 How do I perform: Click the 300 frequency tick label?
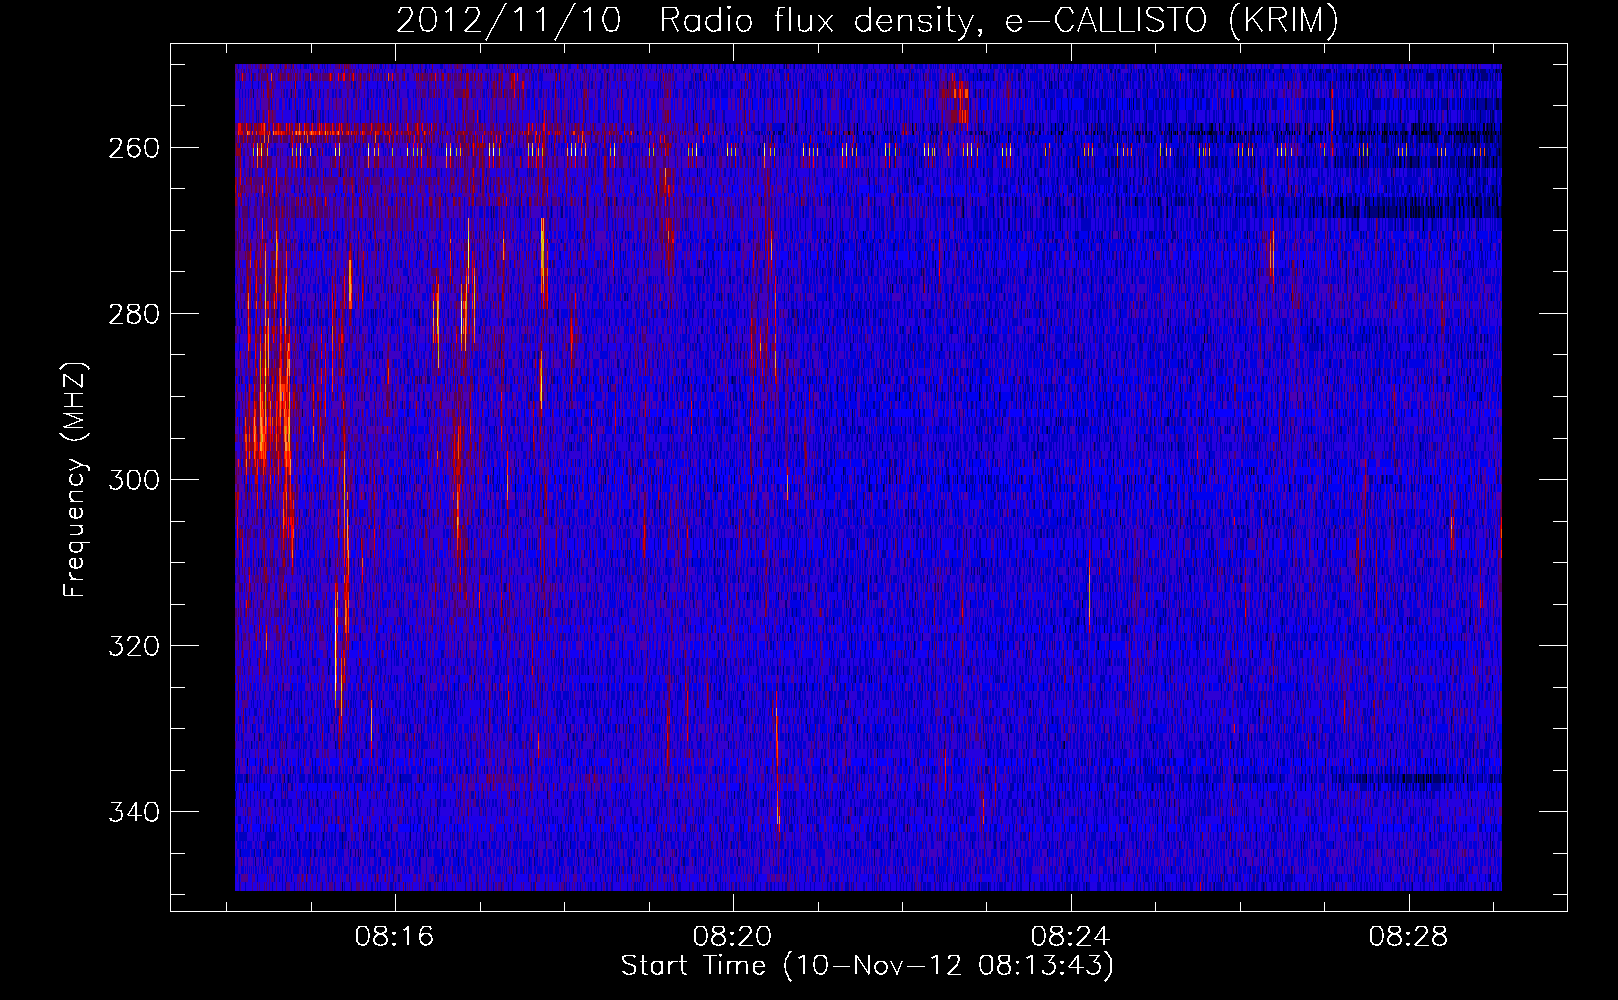pos(133,480)
